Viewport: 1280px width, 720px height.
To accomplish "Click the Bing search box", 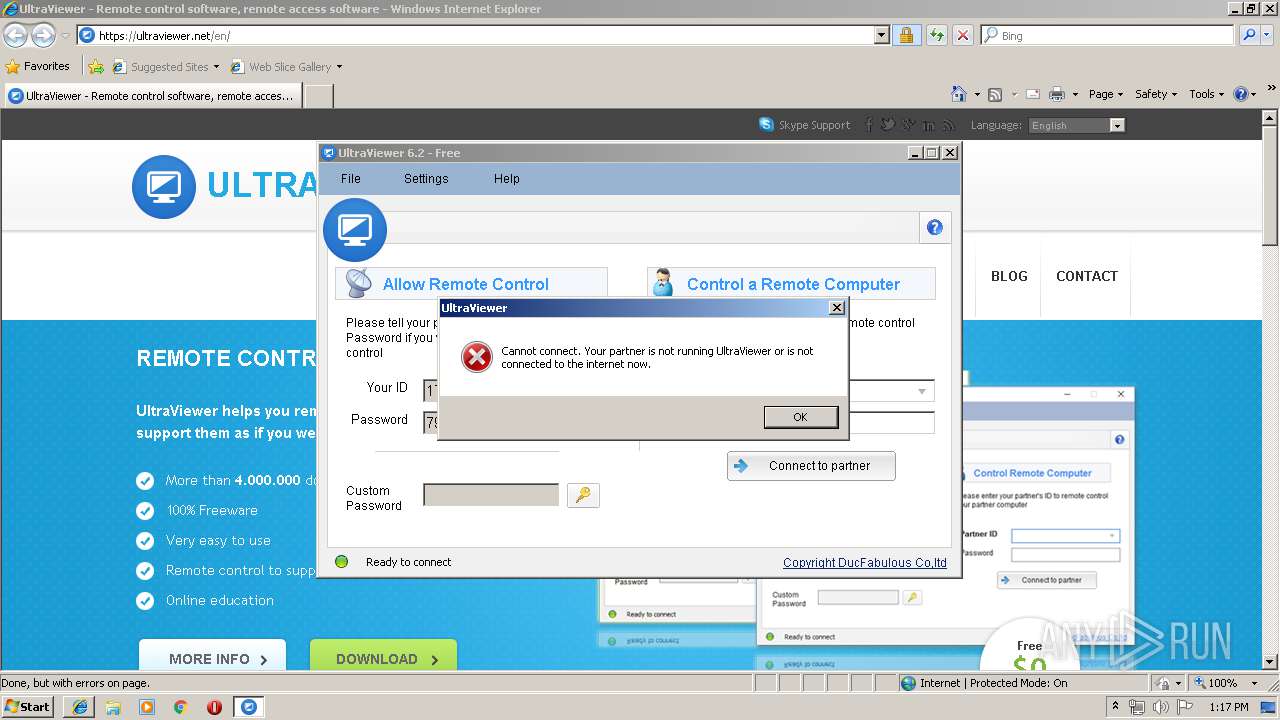I will point(1108,35).
